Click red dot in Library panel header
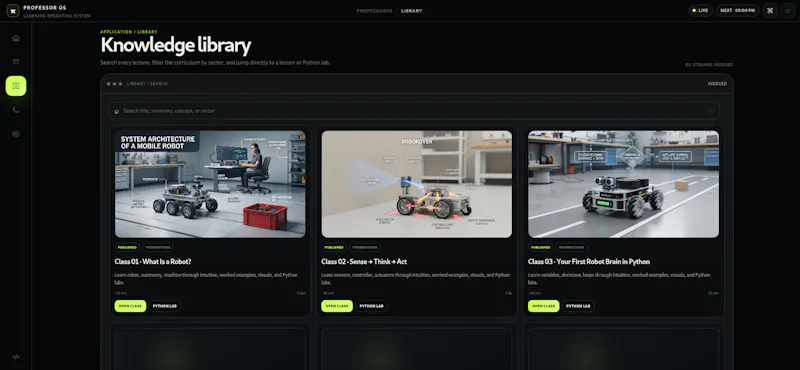Viewport: 800px width, 370px height. click(109, 84)
